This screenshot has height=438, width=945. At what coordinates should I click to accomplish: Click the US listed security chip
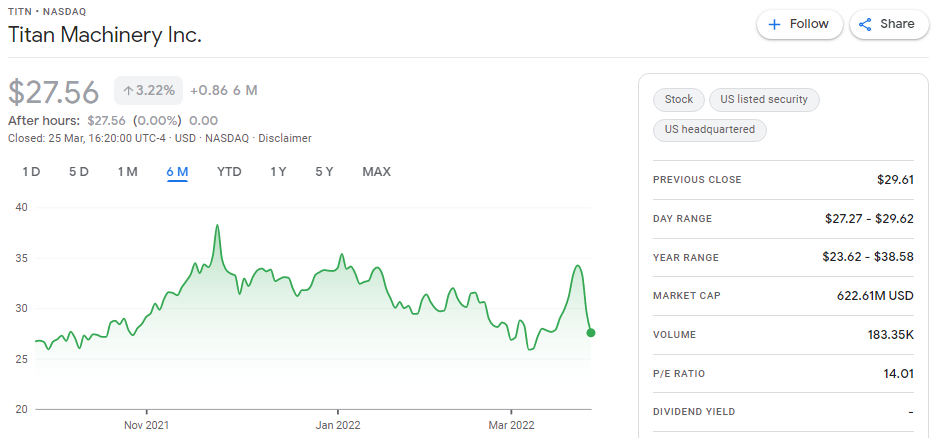point(764,99)
